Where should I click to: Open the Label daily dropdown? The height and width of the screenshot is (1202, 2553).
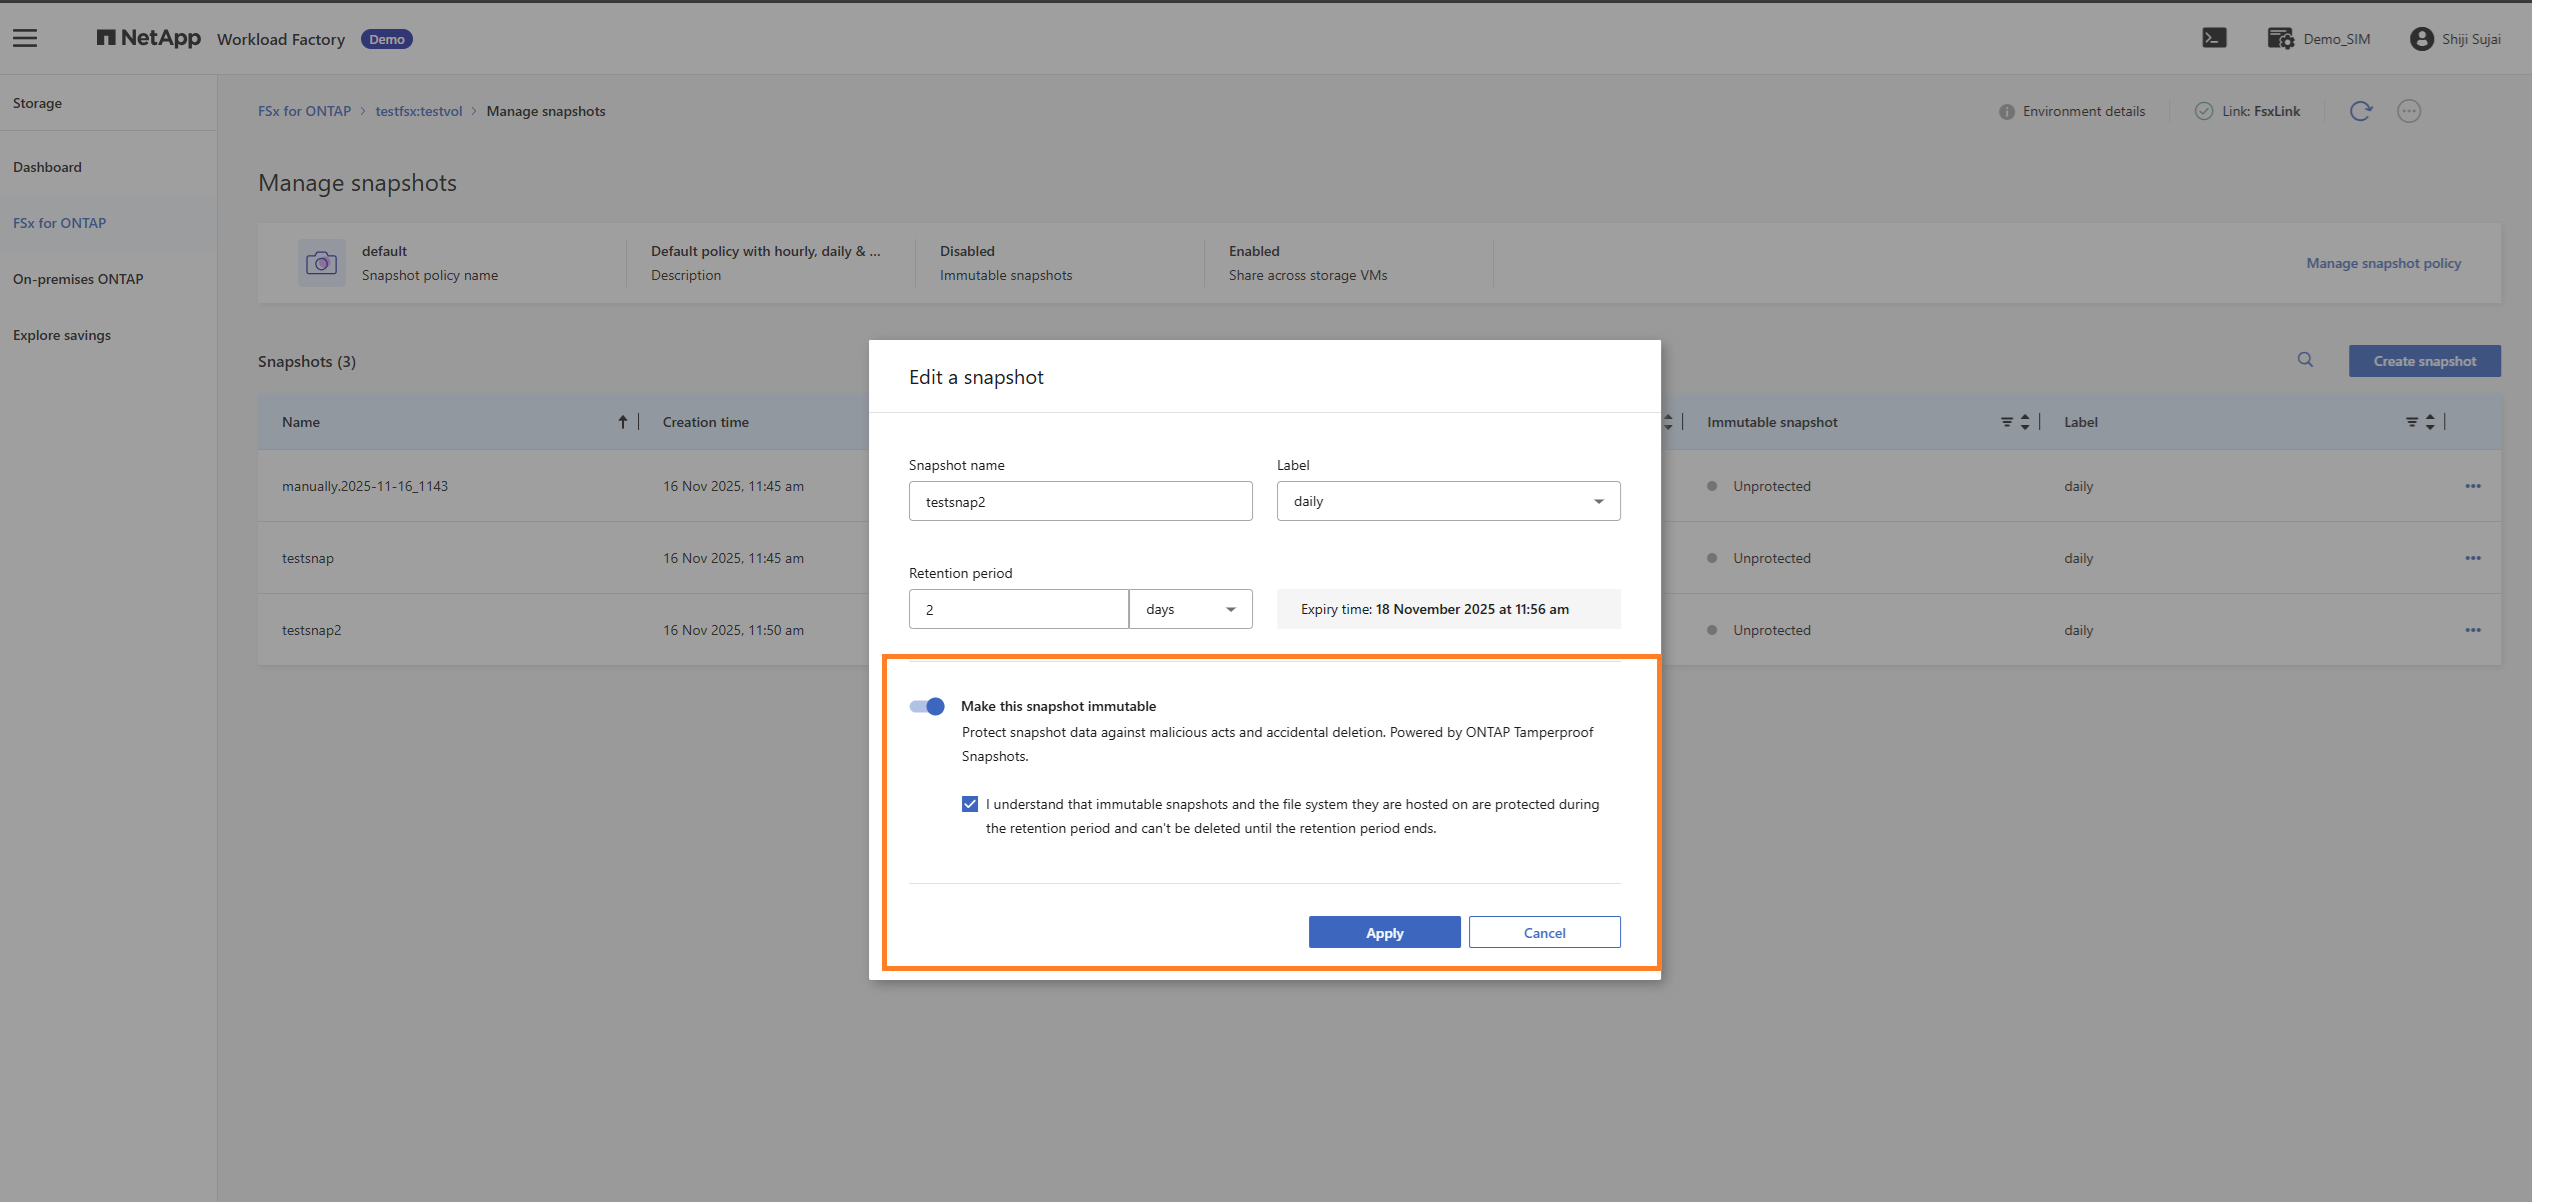(1448, 501)
